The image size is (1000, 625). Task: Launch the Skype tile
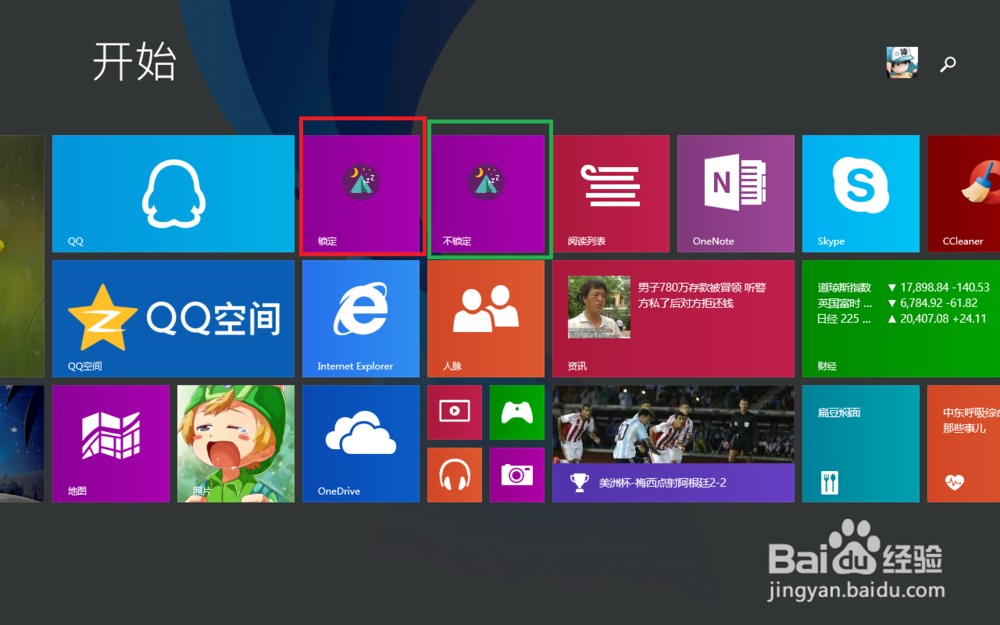point(861,193)
